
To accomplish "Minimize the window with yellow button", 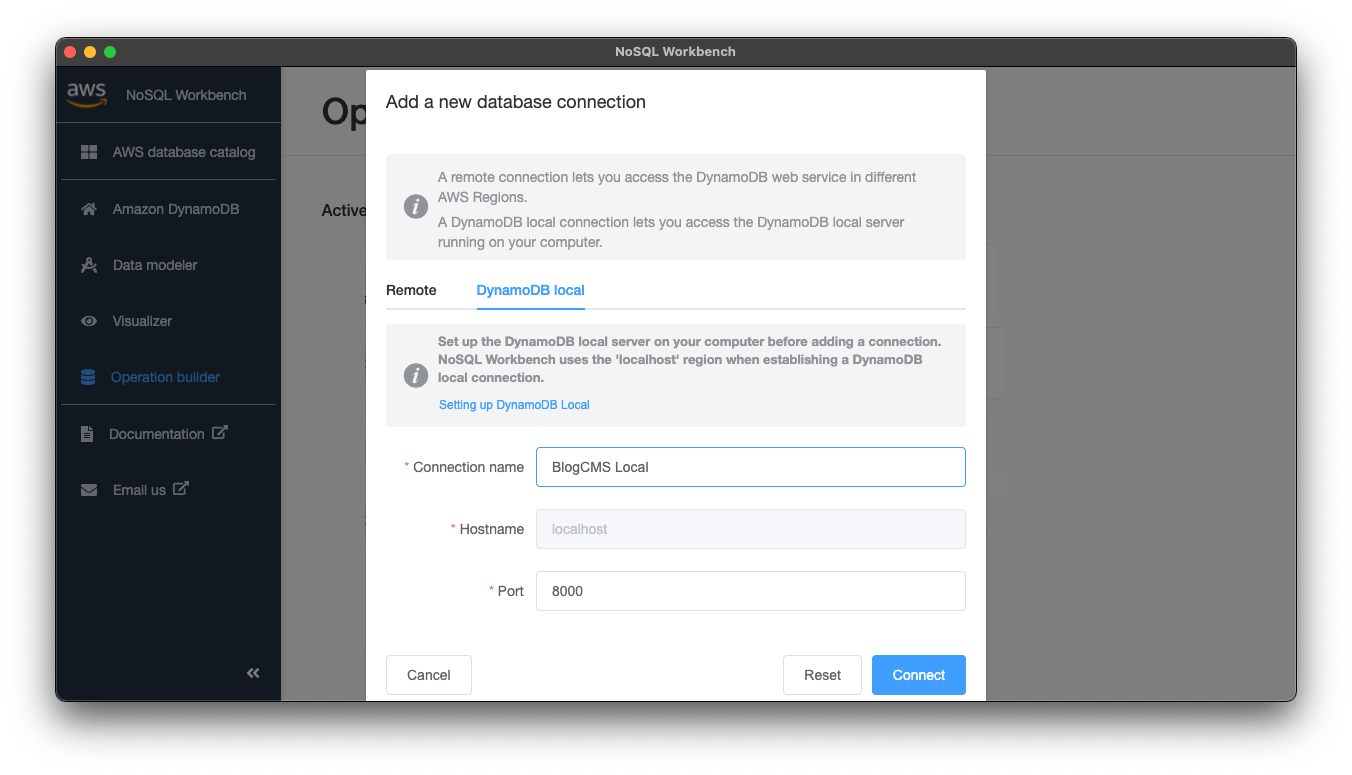I will 90,51.
